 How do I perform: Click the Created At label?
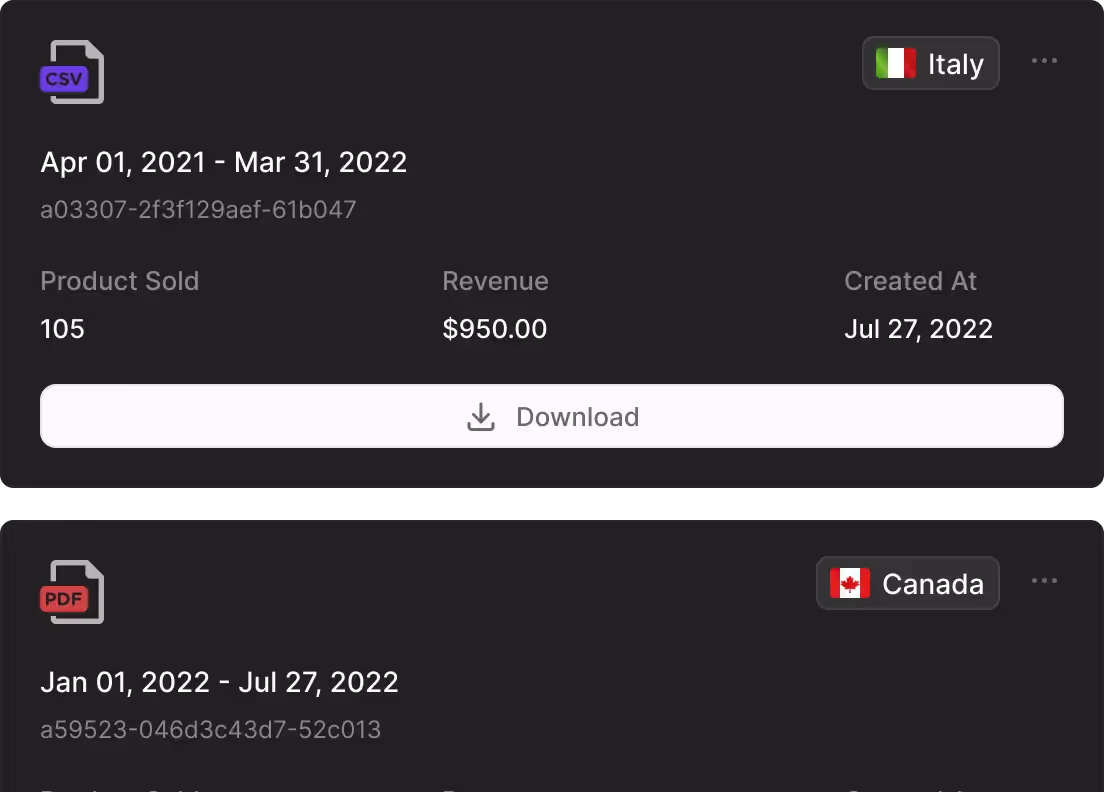tap(910, 281)
